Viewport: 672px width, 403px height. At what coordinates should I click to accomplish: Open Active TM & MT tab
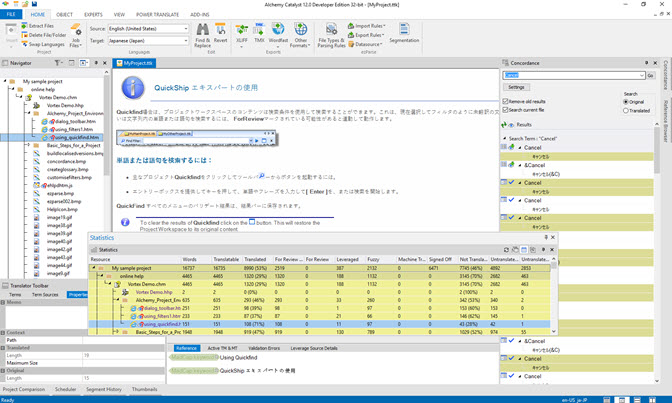click(222, 348)
